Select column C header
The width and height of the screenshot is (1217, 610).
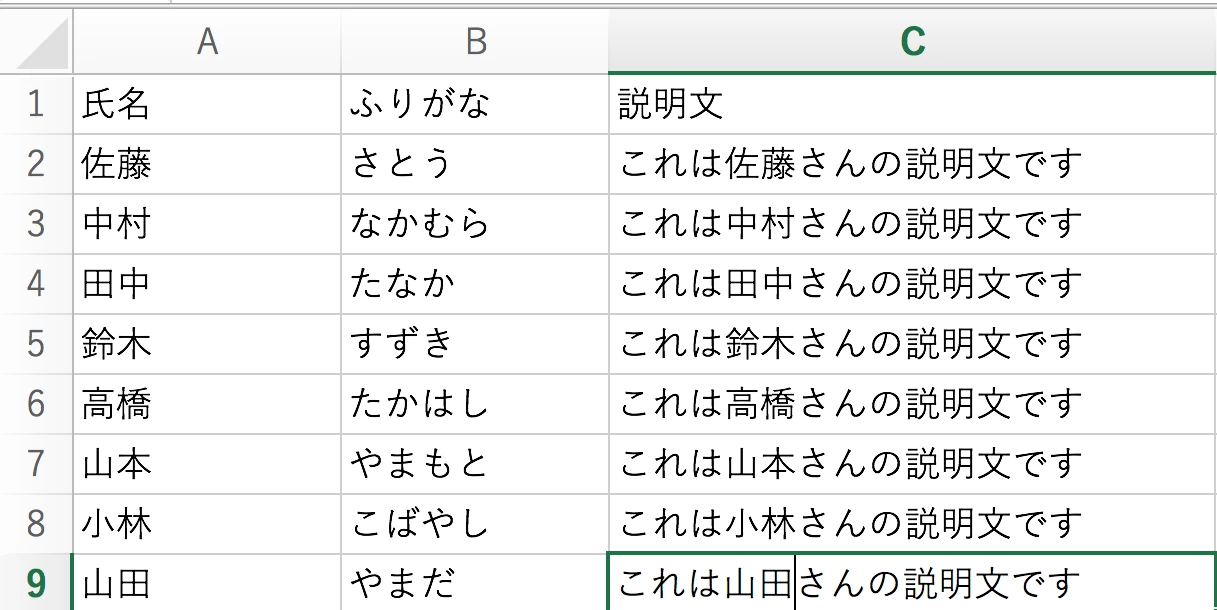point(912,42)
